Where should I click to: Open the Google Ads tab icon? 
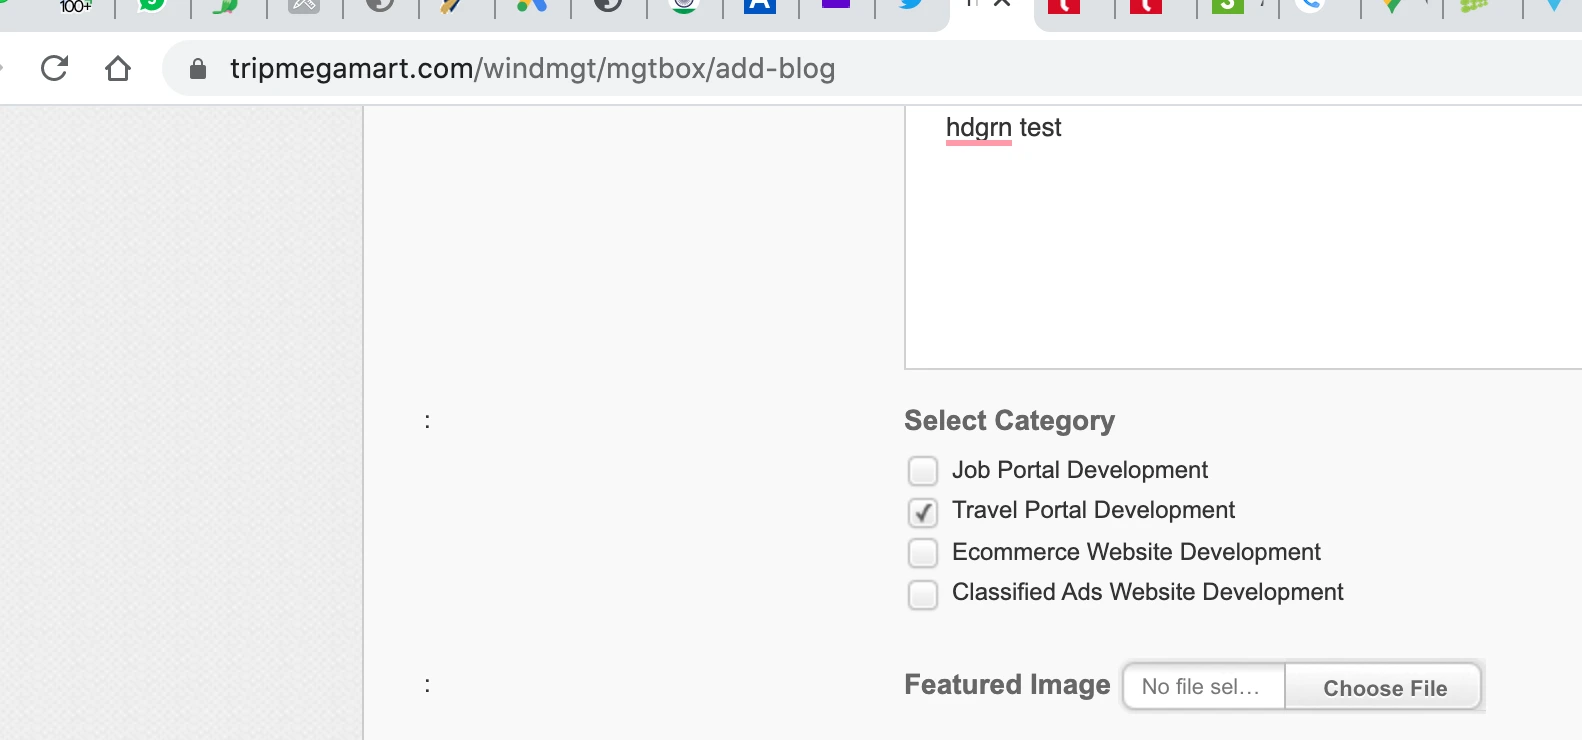point(532,5)
